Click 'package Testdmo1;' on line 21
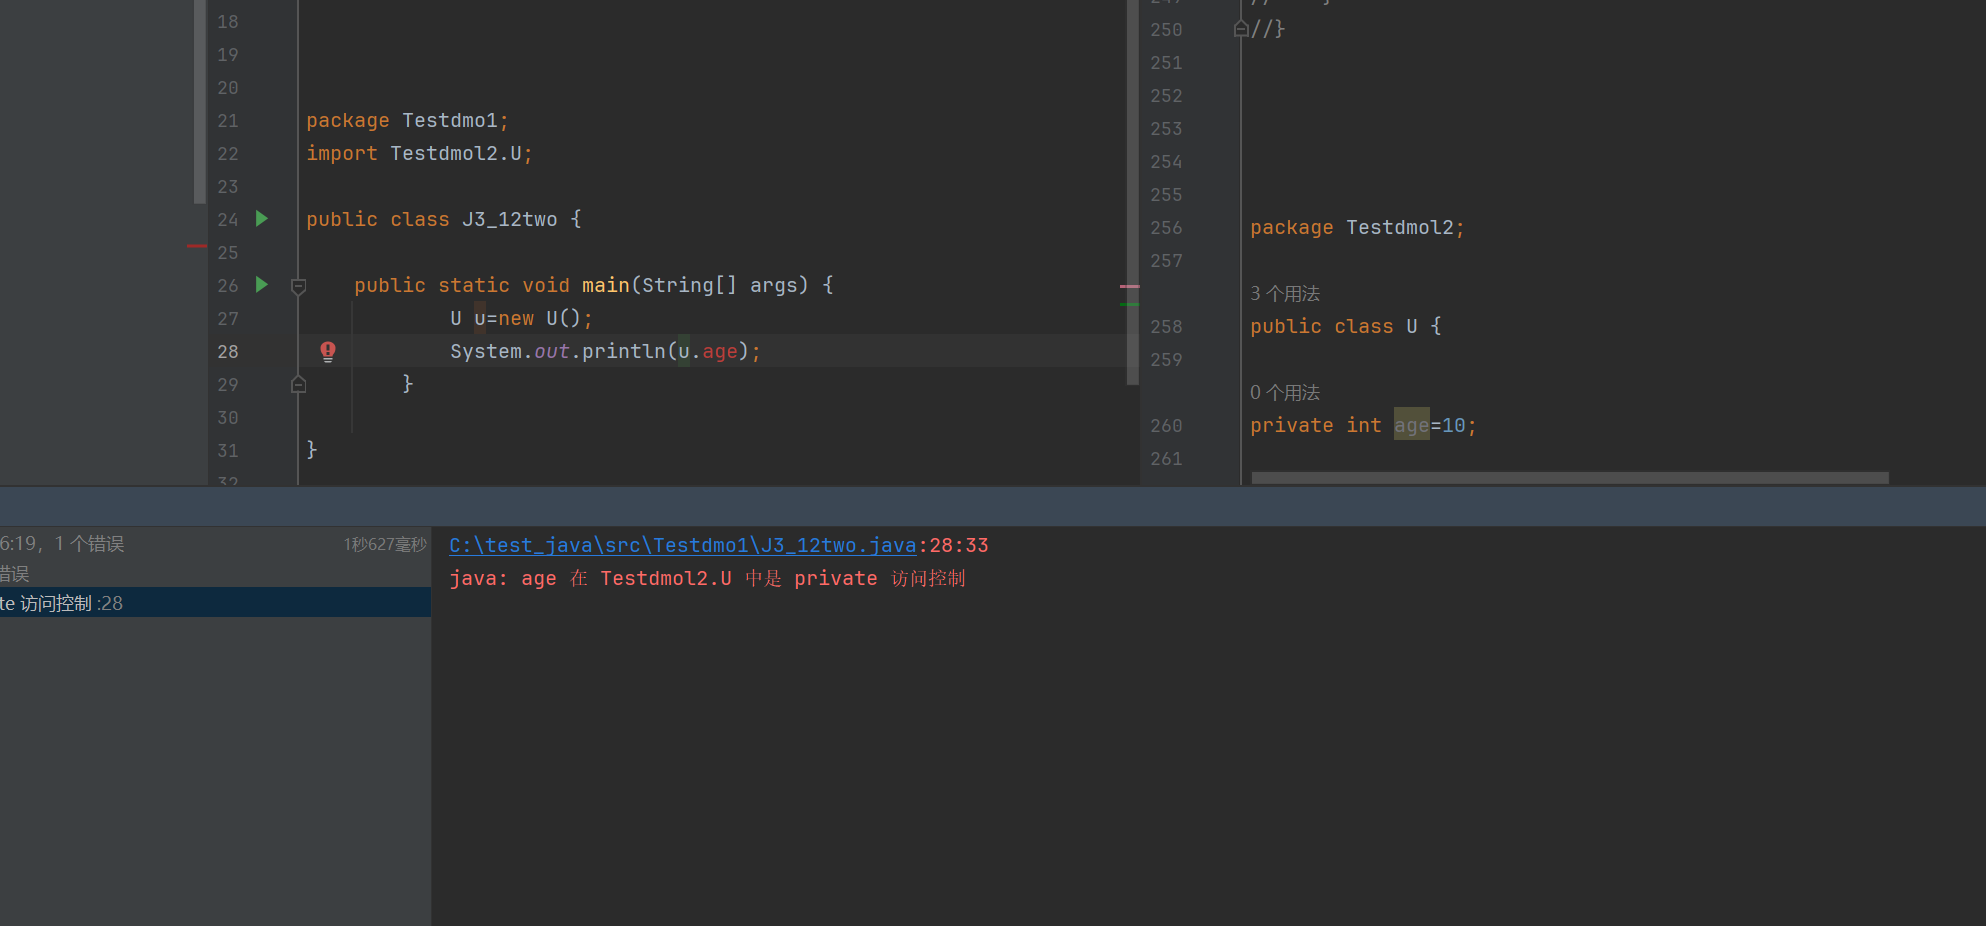Screen dimensions: 1986x926 click(x=407, y=120)
